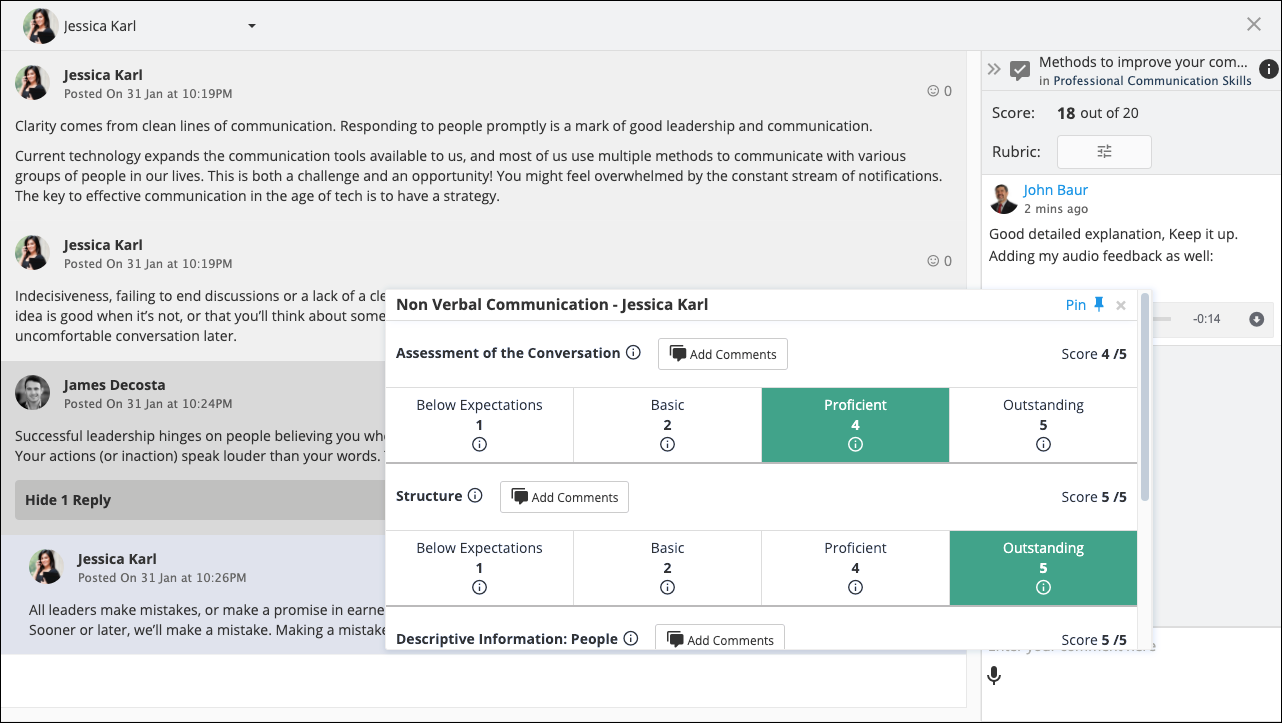Image resolution: width=1282 pixels, height=723 pixels.
Task: Collapse thread with Hide 1 Reply
Action: point(200,500)
